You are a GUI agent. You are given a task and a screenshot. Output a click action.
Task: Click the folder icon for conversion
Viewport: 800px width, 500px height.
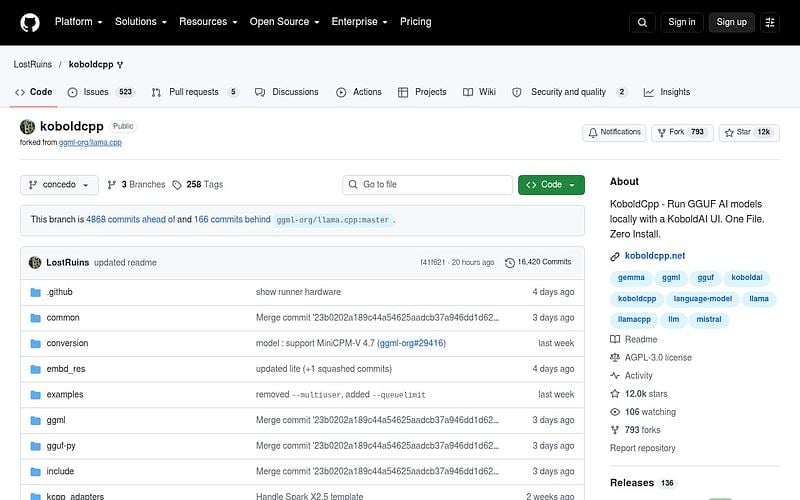point(35,343)
